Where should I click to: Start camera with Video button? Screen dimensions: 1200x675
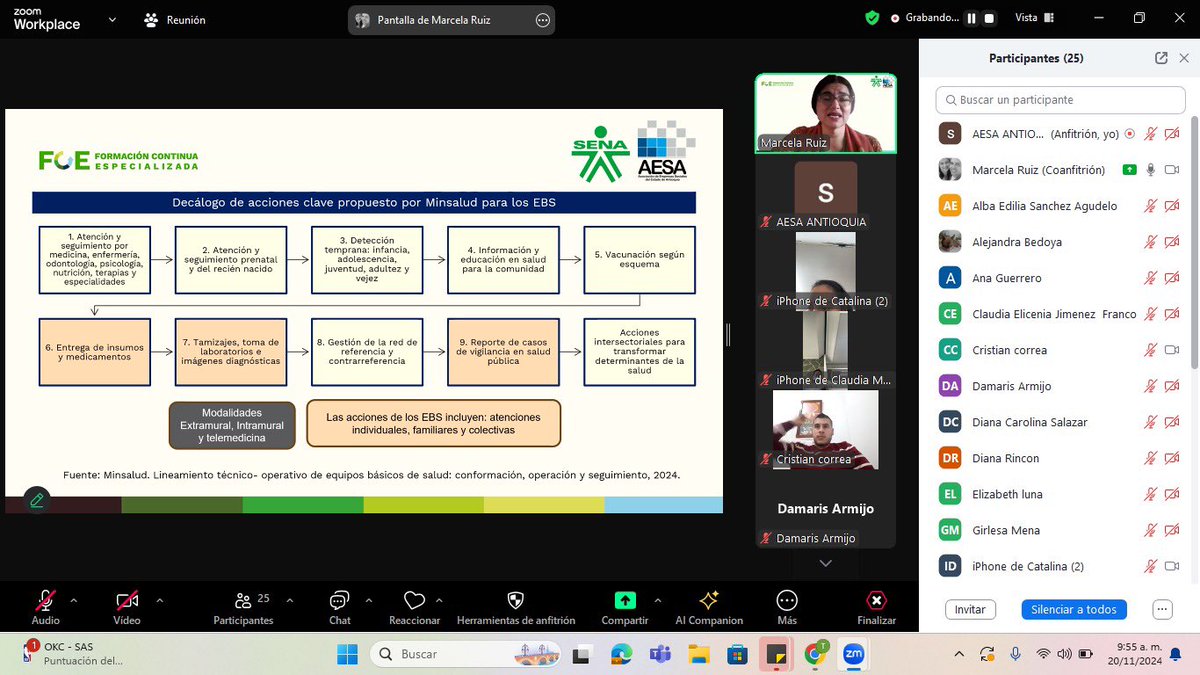pos(127,607)
